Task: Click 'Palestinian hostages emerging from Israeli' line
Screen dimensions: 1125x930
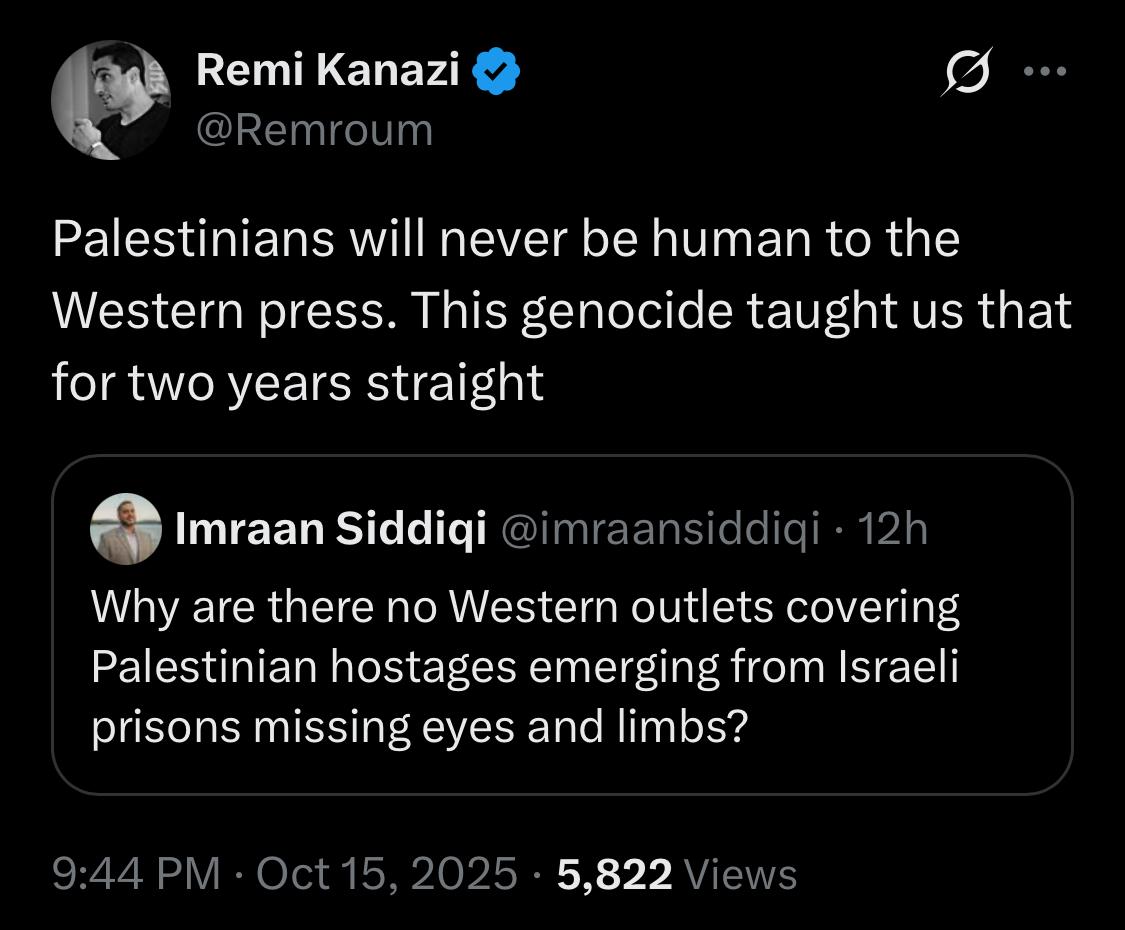Action: pyautogui.click(x=525, y=667)
